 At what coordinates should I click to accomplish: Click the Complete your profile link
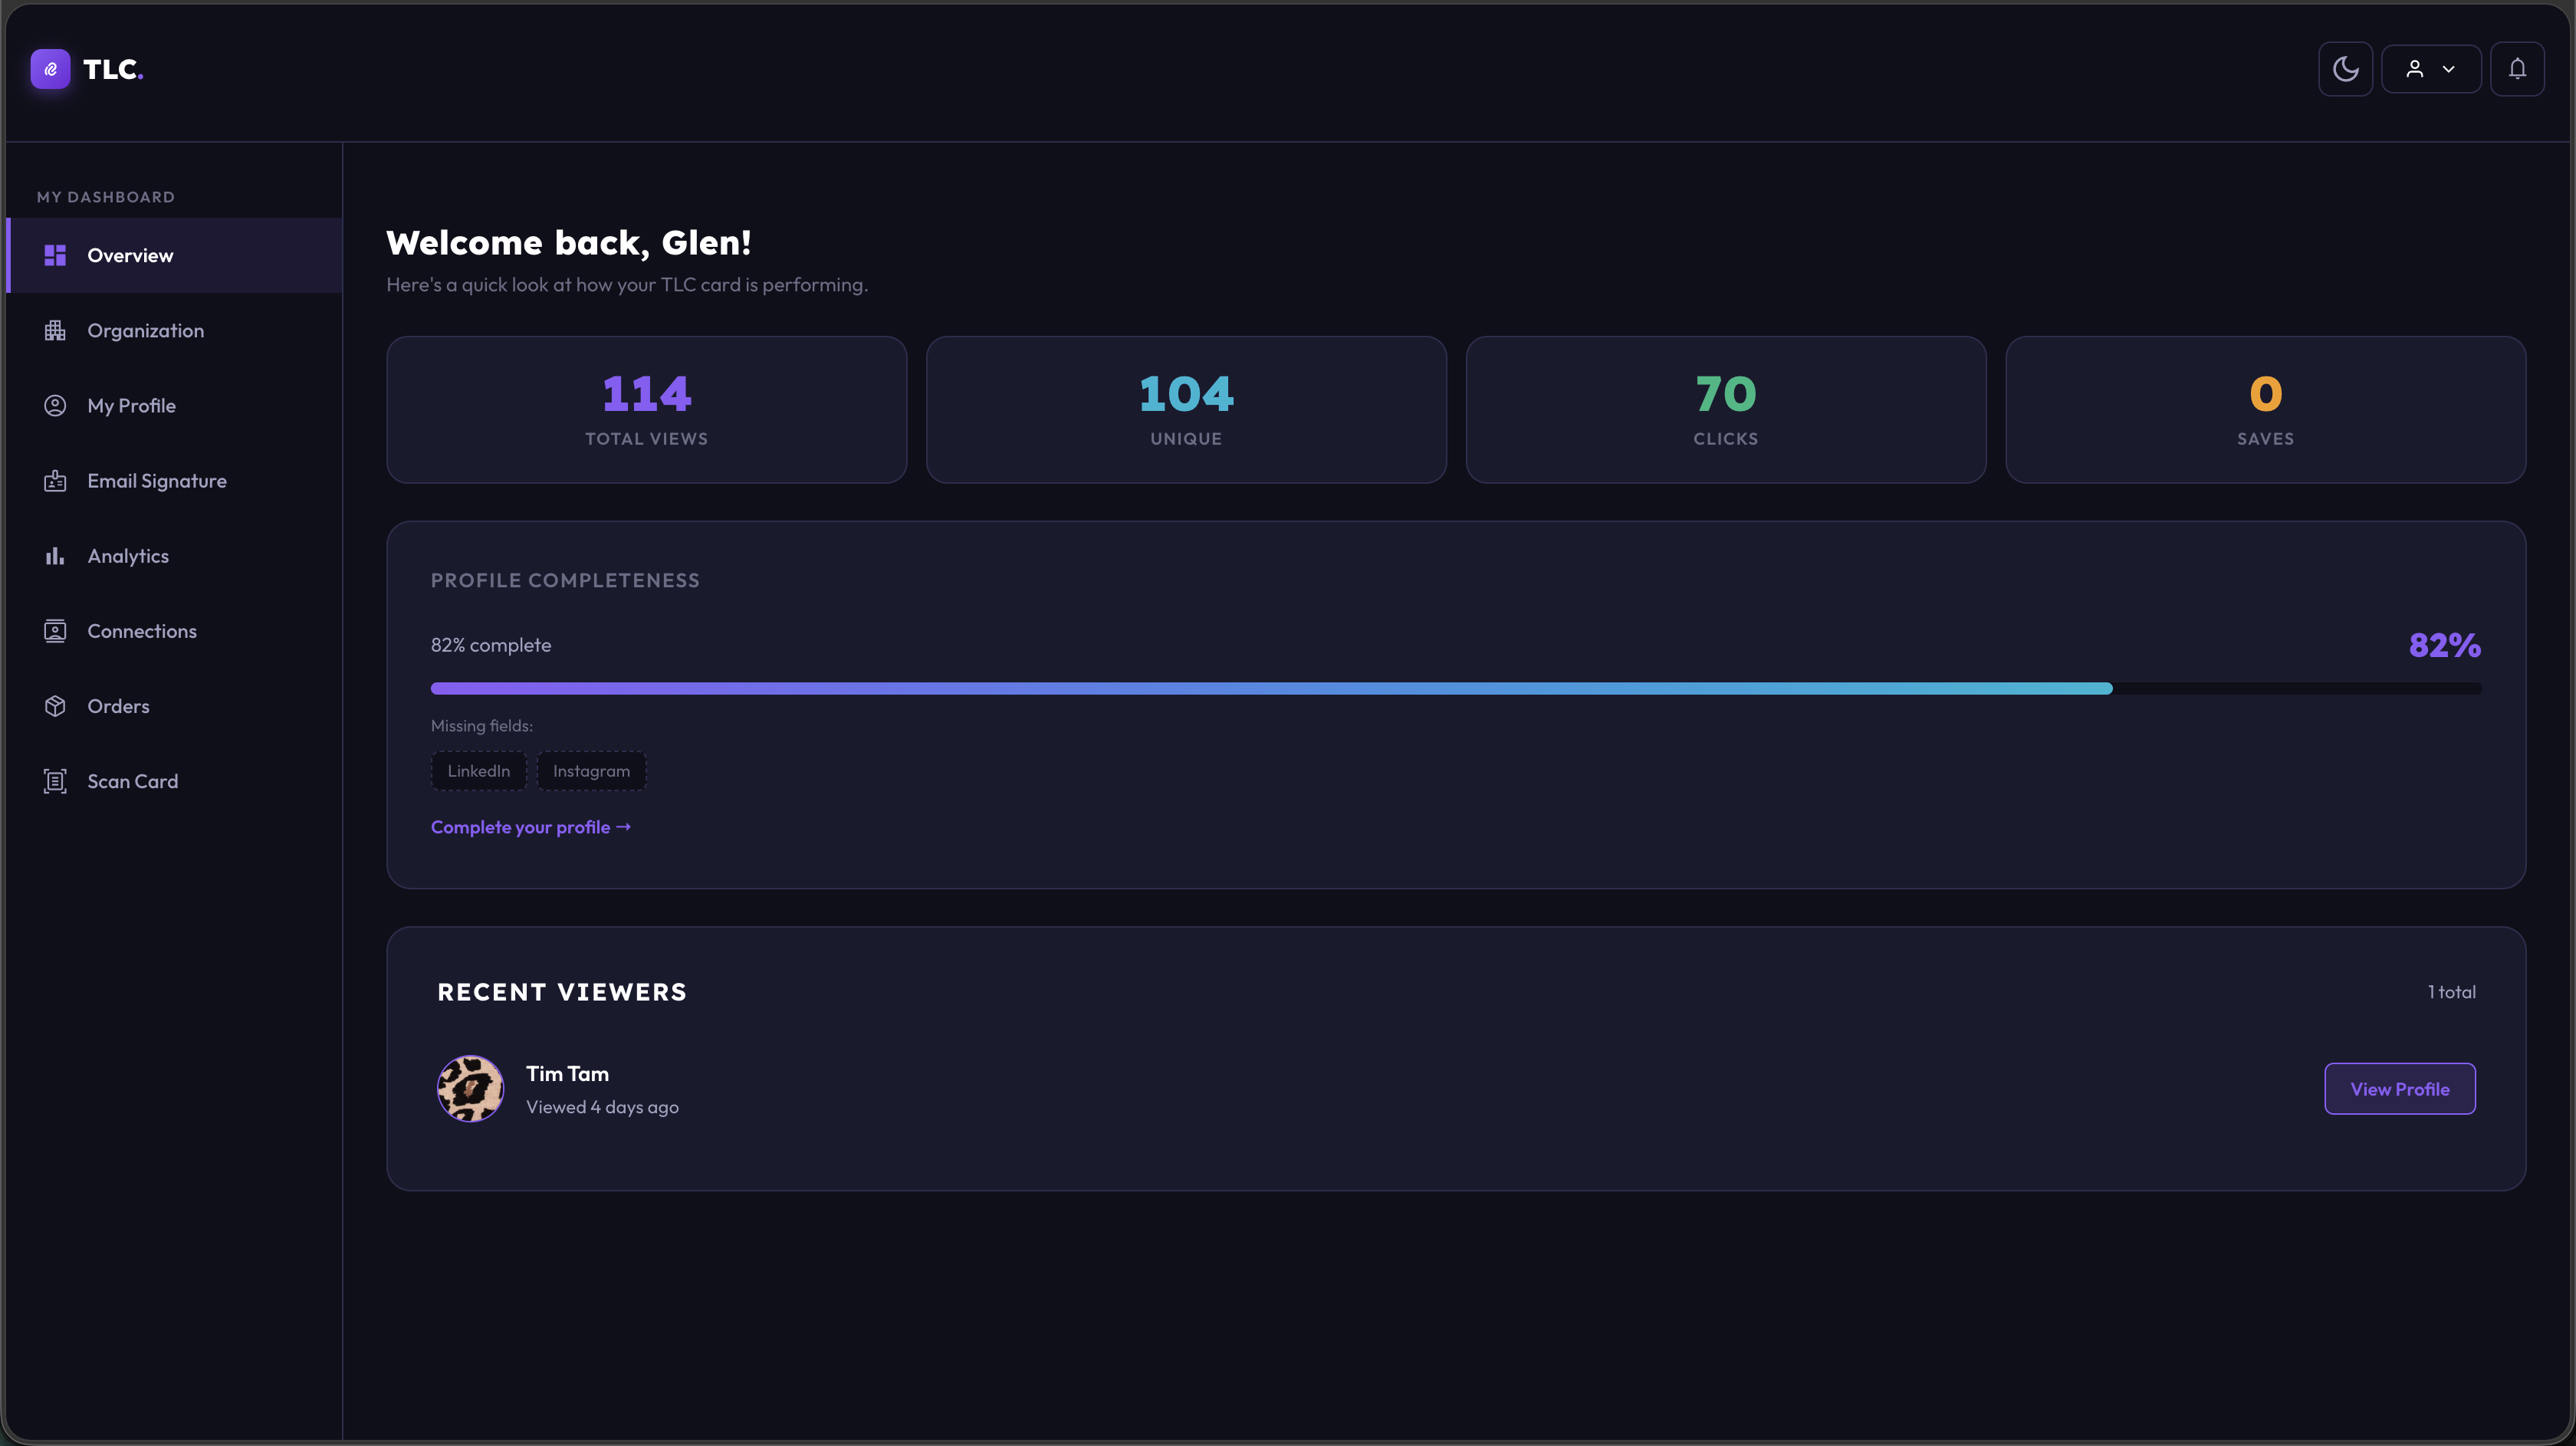[x=531, y=827]
